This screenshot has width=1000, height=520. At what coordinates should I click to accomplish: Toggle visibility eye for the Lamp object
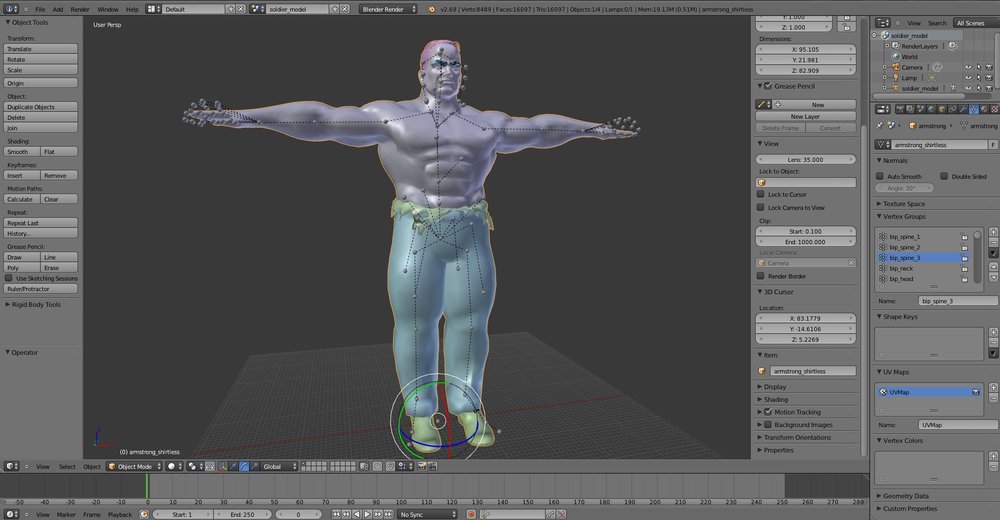(968, 78)
